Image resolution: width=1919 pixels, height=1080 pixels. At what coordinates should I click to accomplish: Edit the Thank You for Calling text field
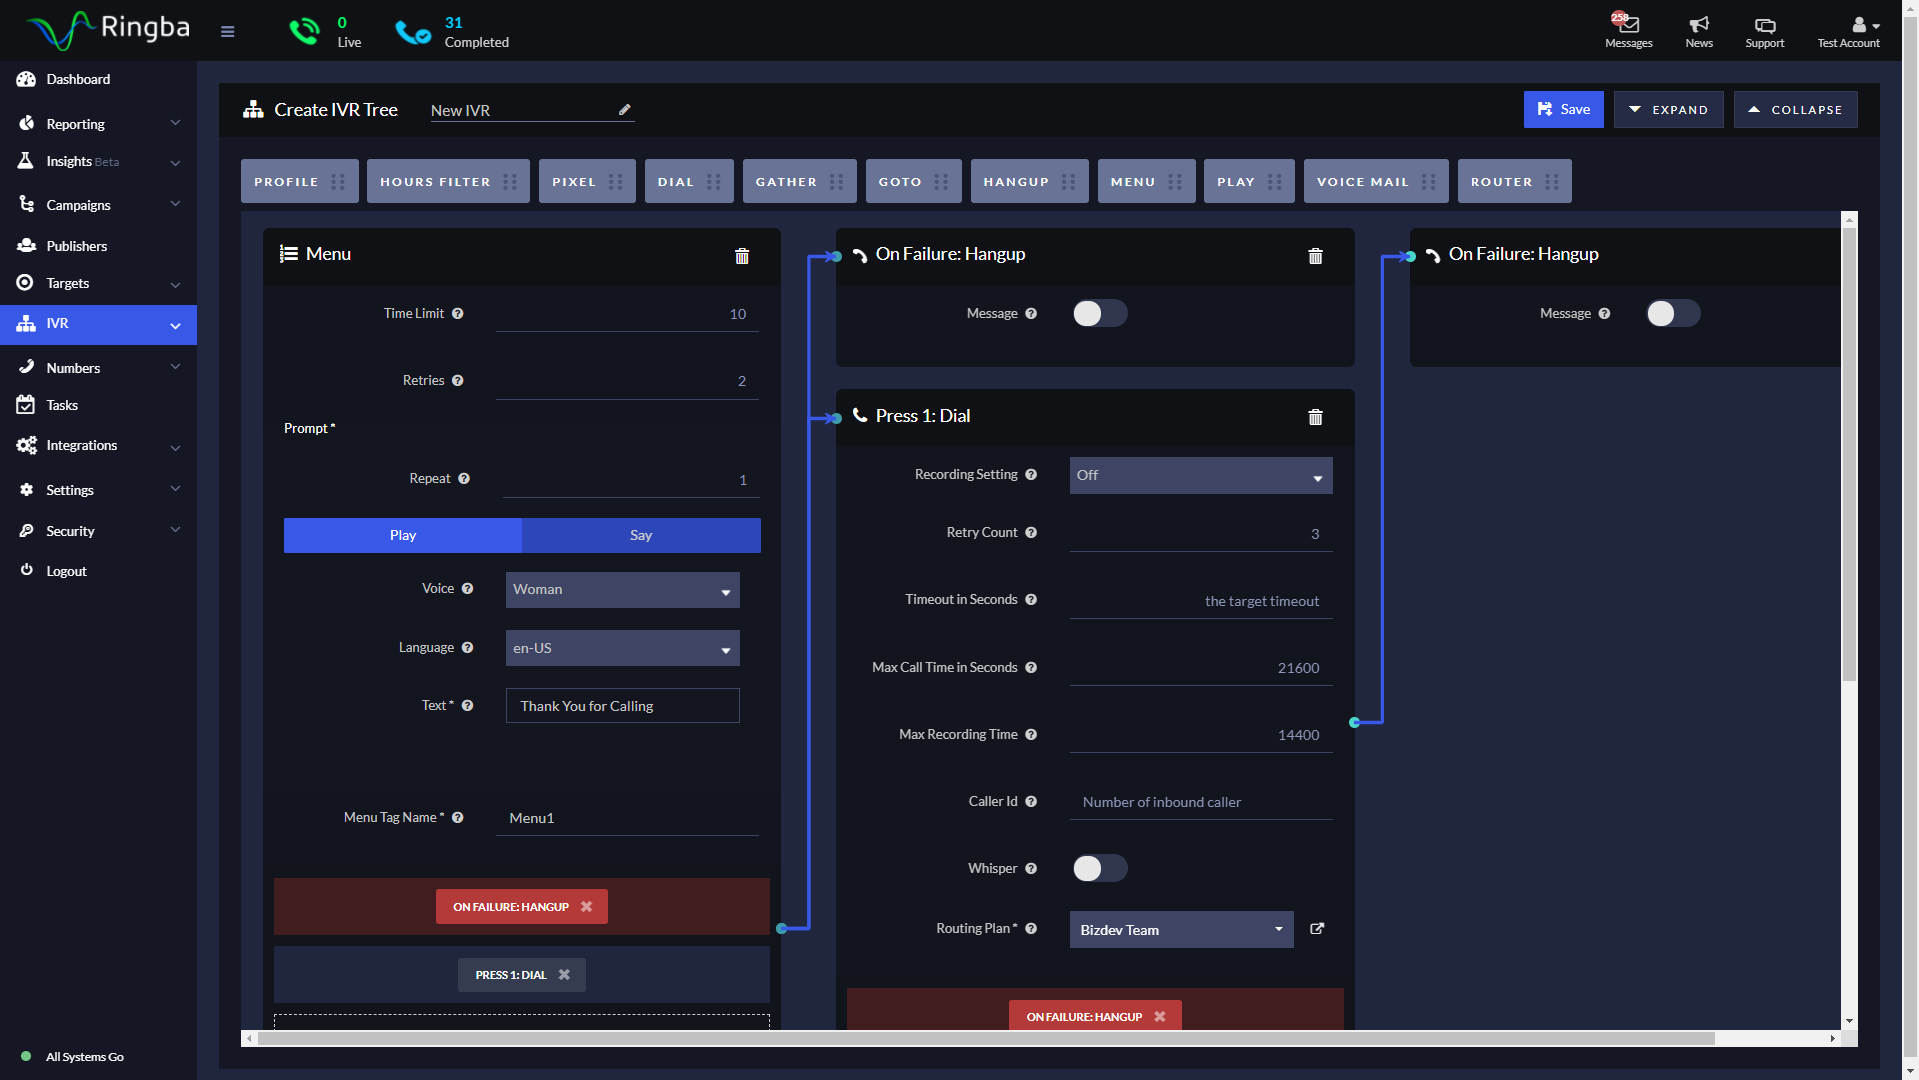(622, 705)
